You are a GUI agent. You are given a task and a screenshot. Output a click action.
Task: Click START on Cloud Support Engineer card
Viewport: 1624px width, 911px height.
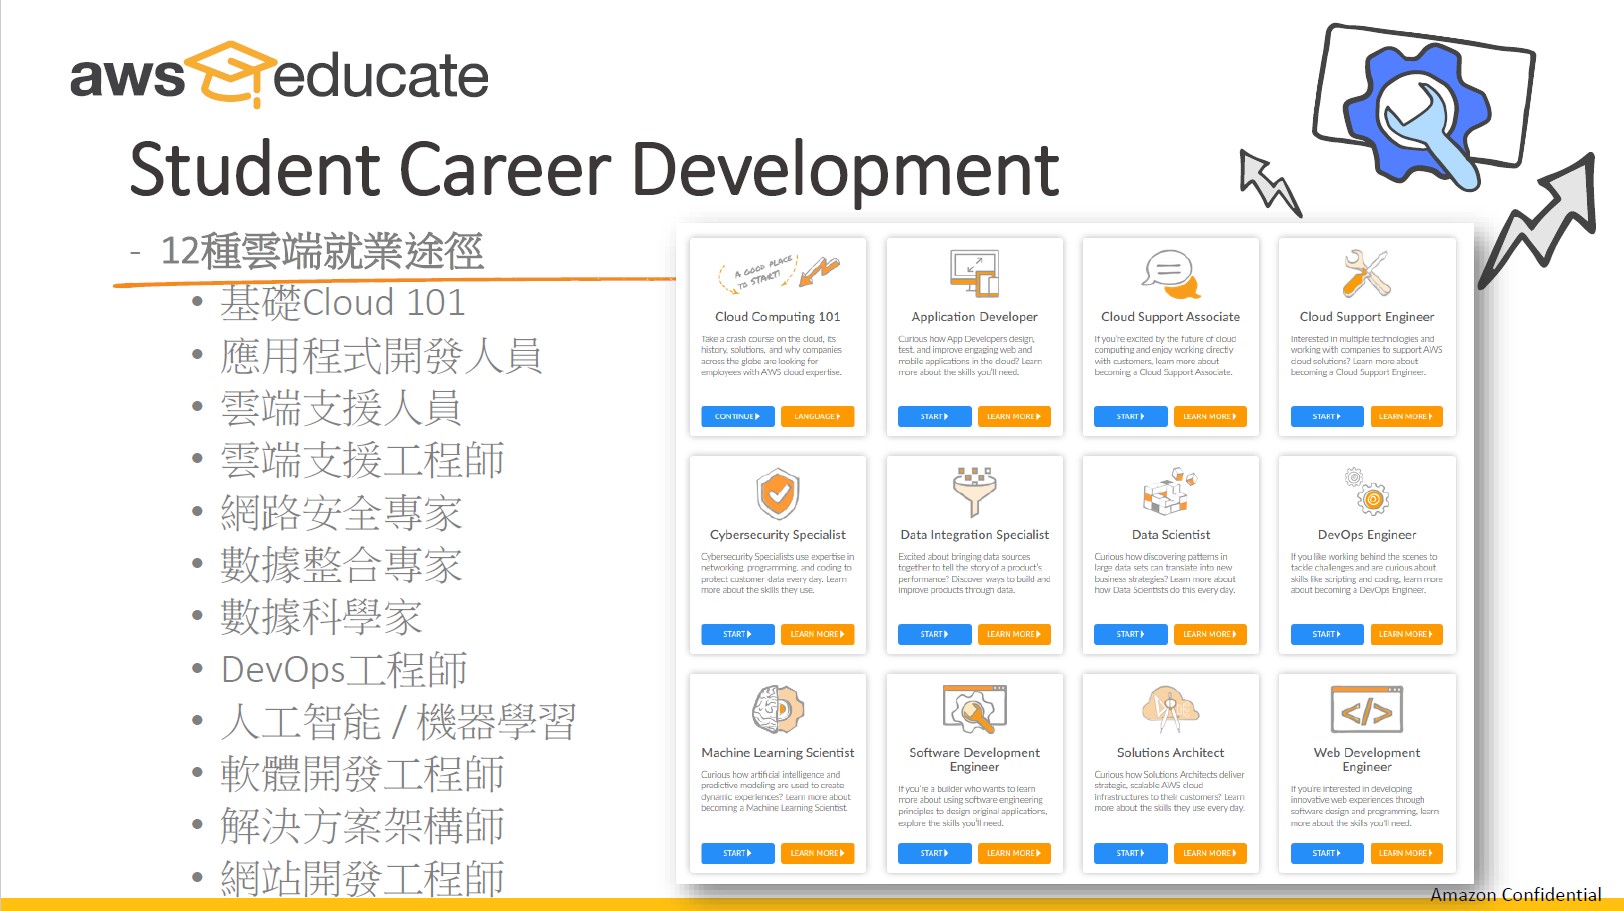(x=1326, y=416)
